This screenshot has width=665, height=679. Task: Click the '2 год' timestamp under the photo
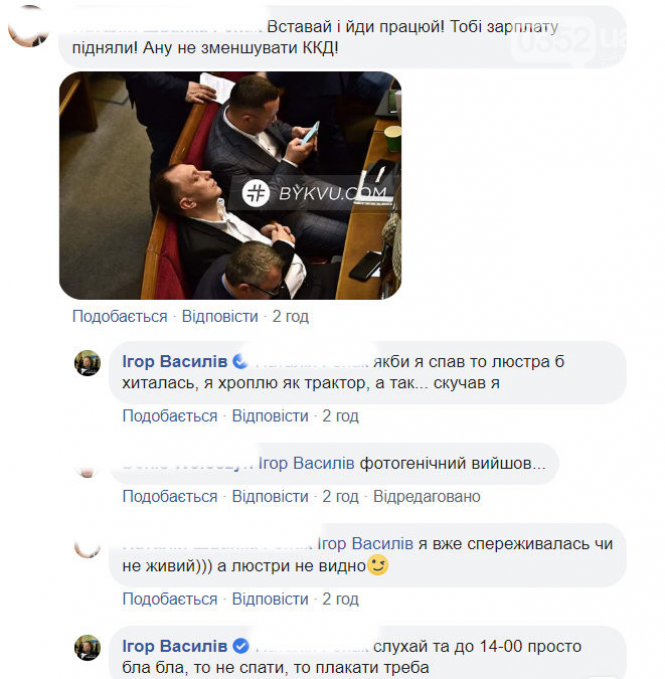coord(290,316)
